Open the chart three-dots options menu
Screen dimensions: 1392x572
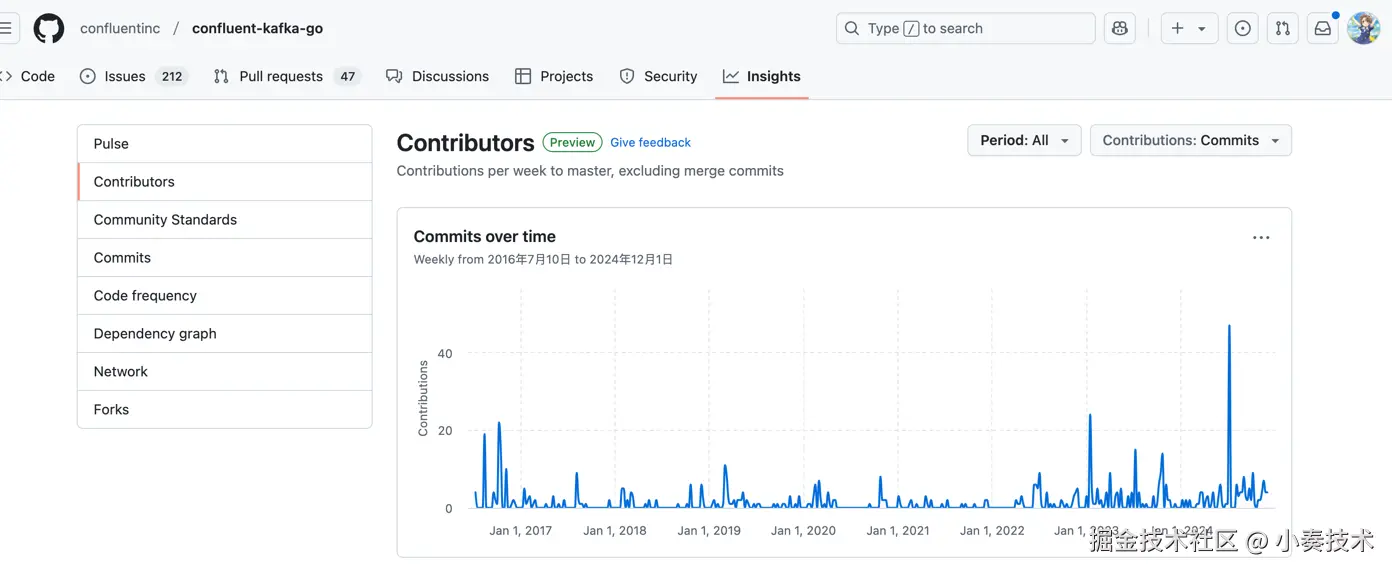click(x=1261, y=238)
